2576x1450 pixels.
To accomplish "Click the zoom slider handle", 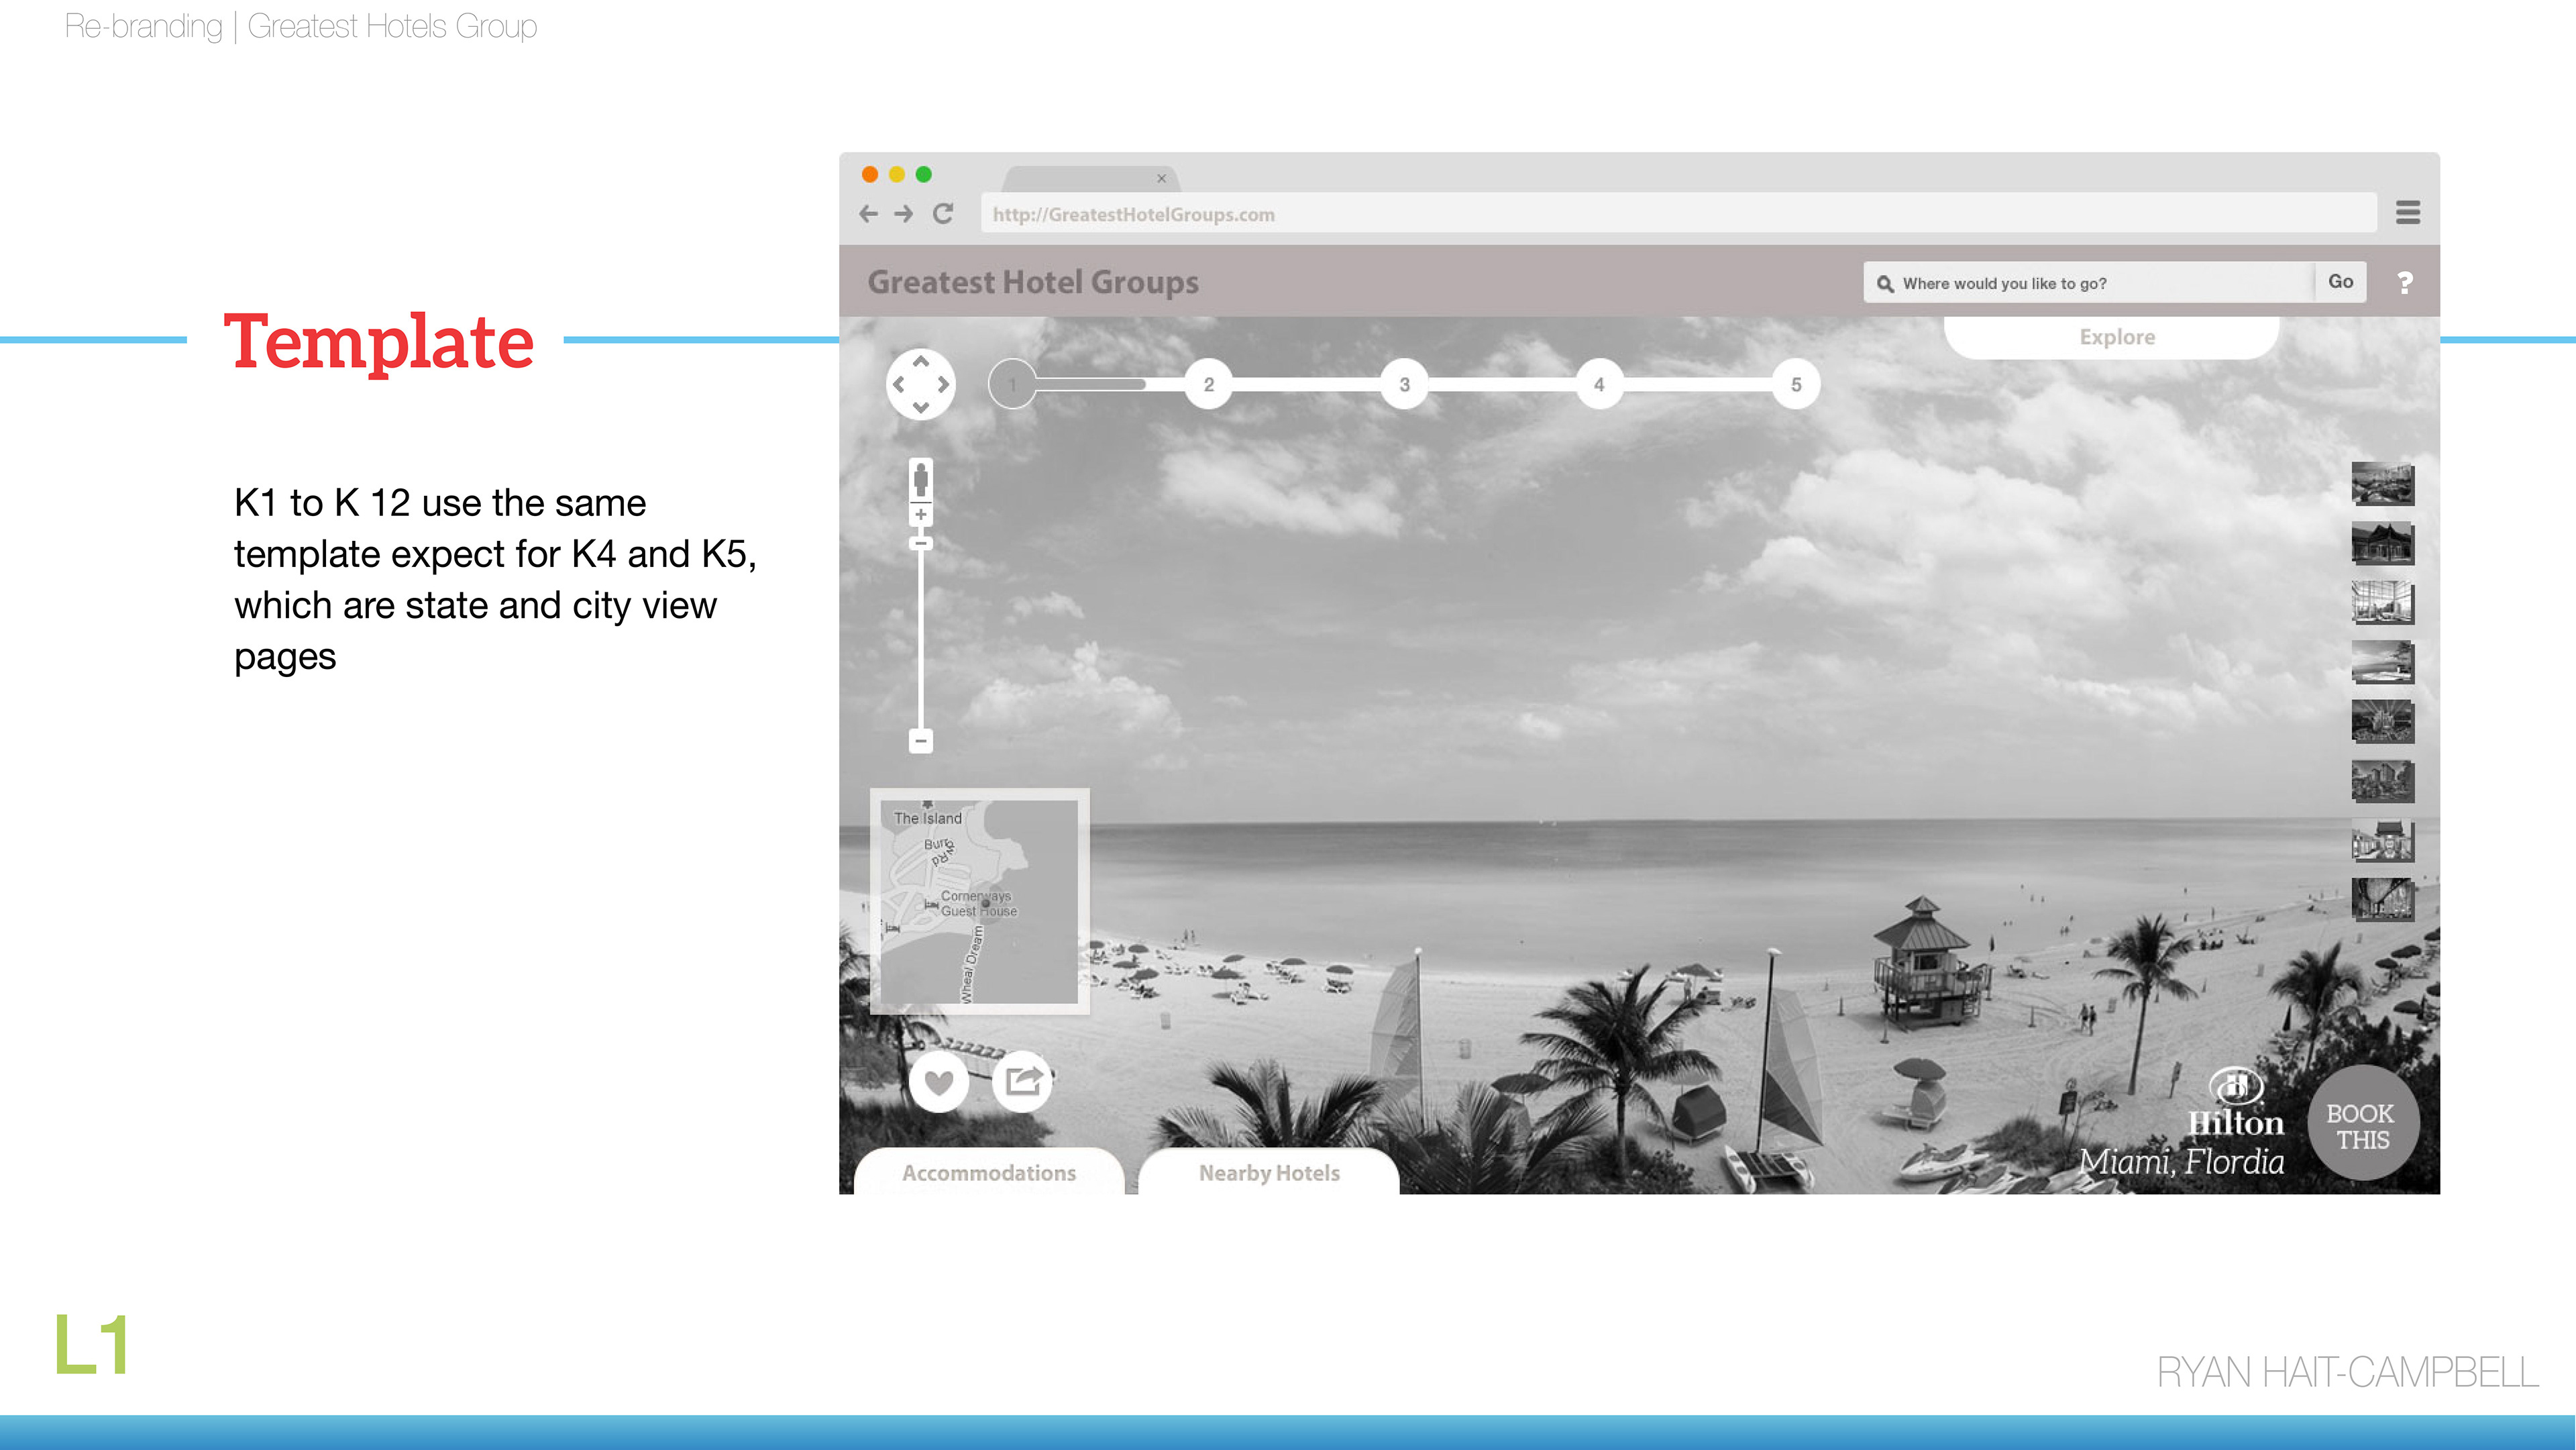I will (x=921, y=544).
